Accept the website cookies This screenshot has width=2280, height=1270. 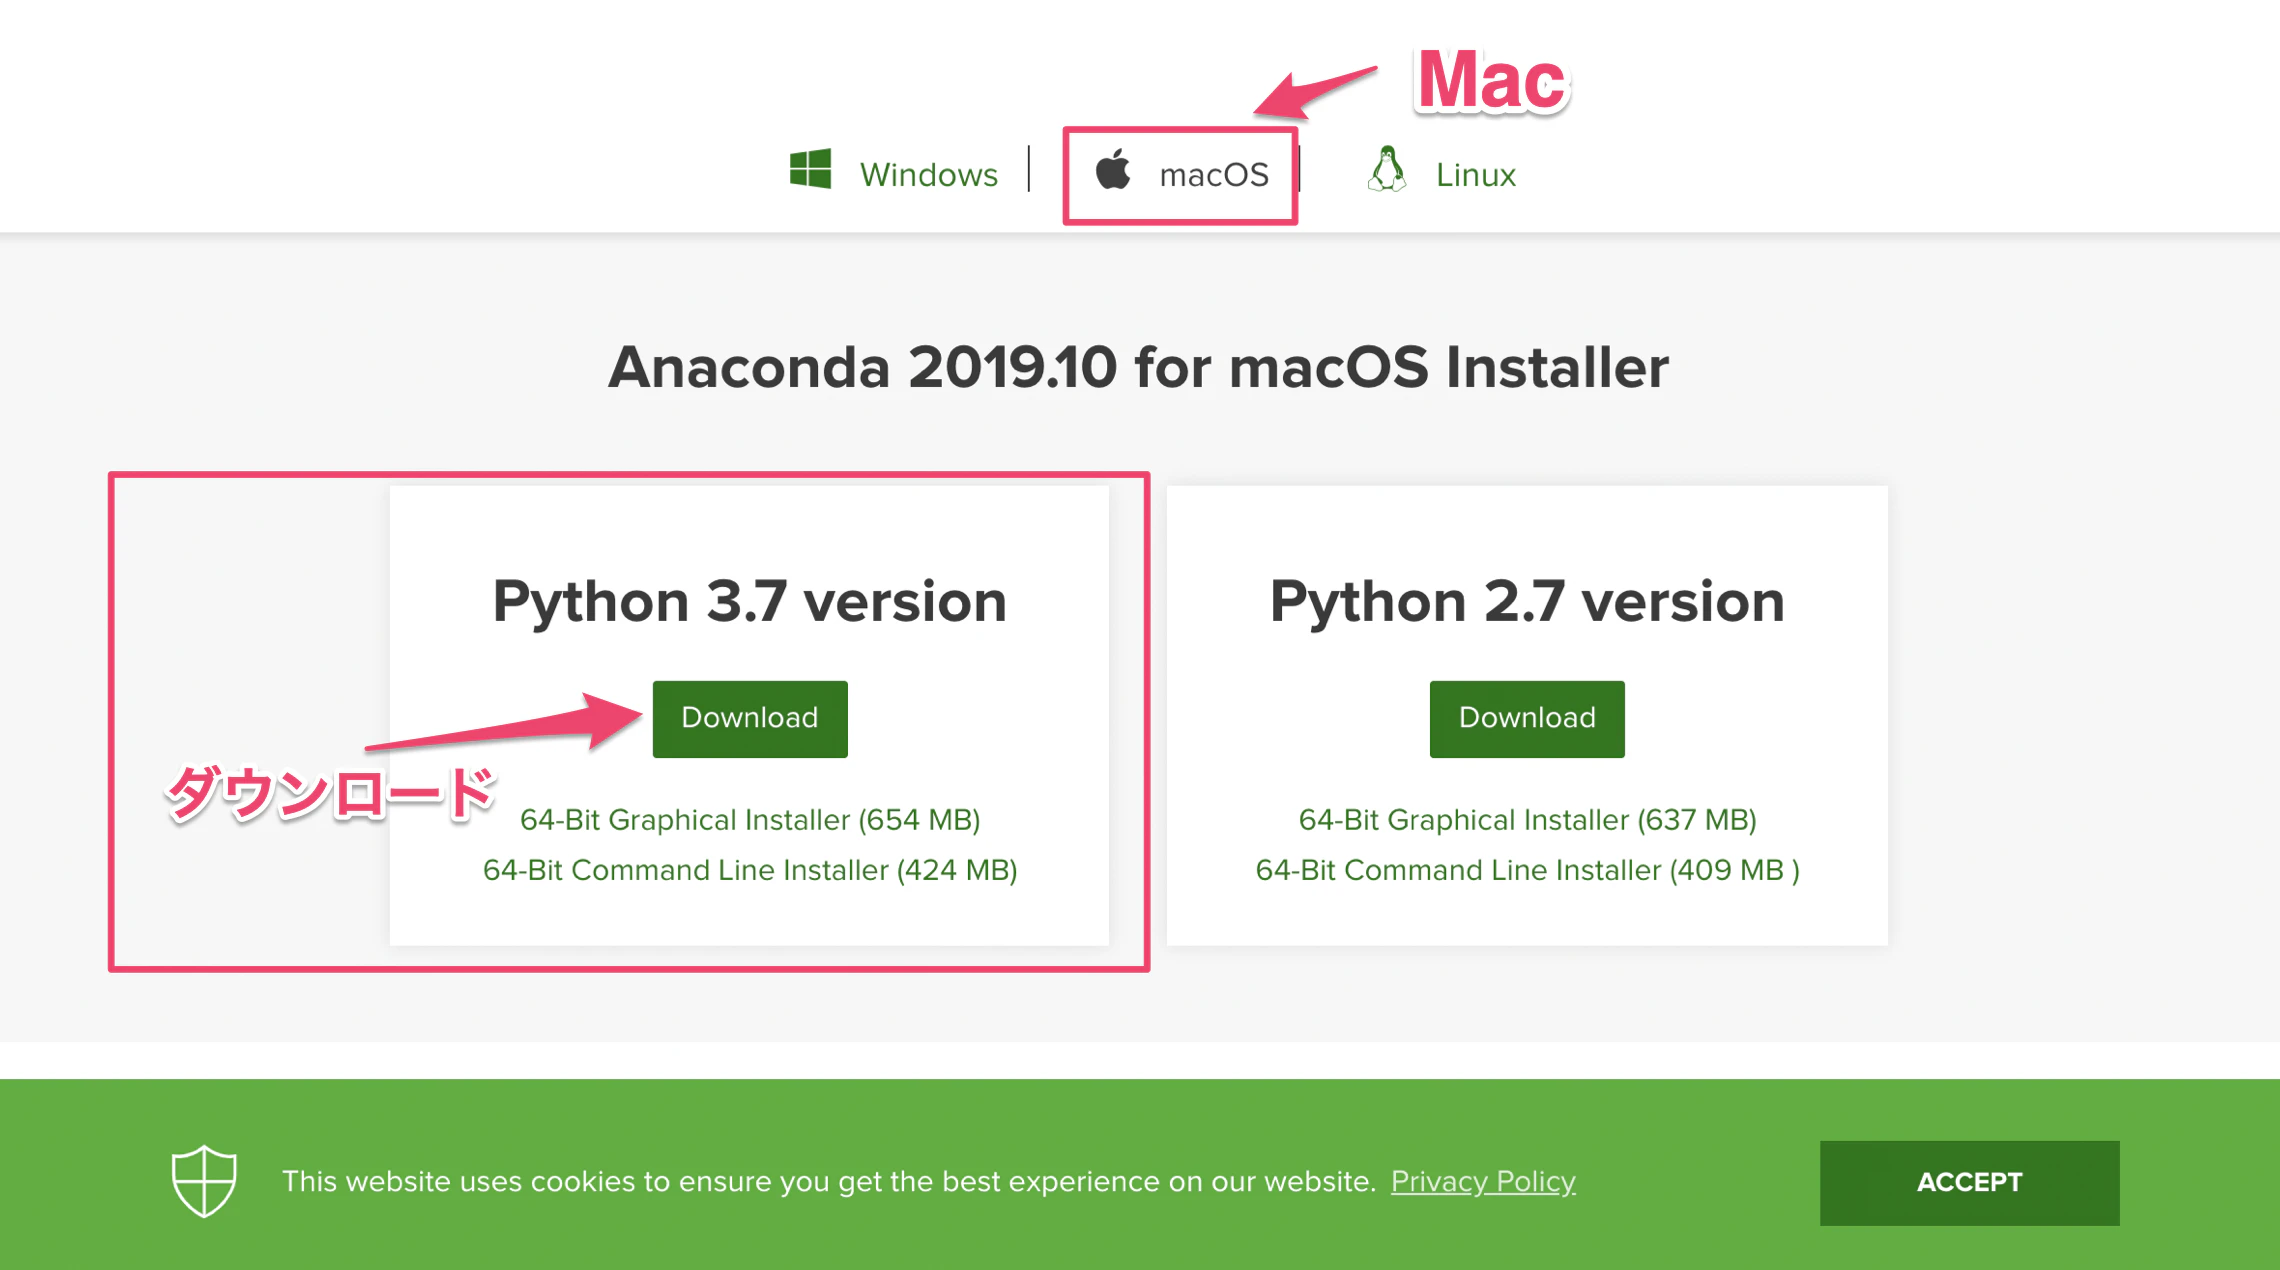click(1969, 1182)
